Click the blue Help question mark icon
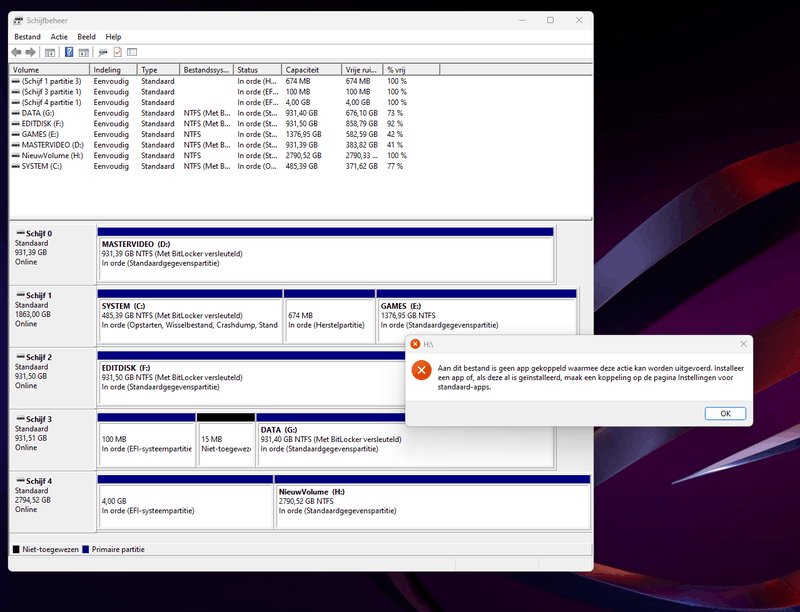 point(69,52)
